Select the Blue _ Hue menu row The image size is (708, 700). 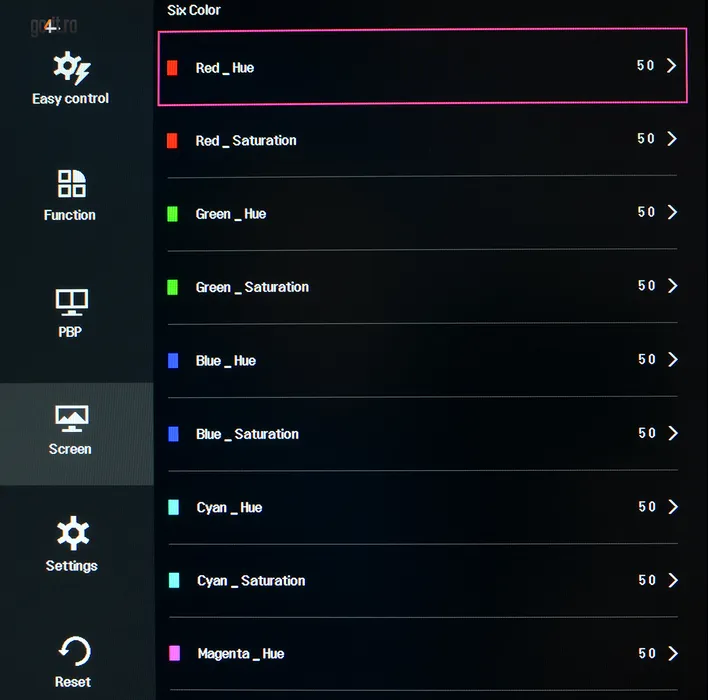click(x=420, y=360)
